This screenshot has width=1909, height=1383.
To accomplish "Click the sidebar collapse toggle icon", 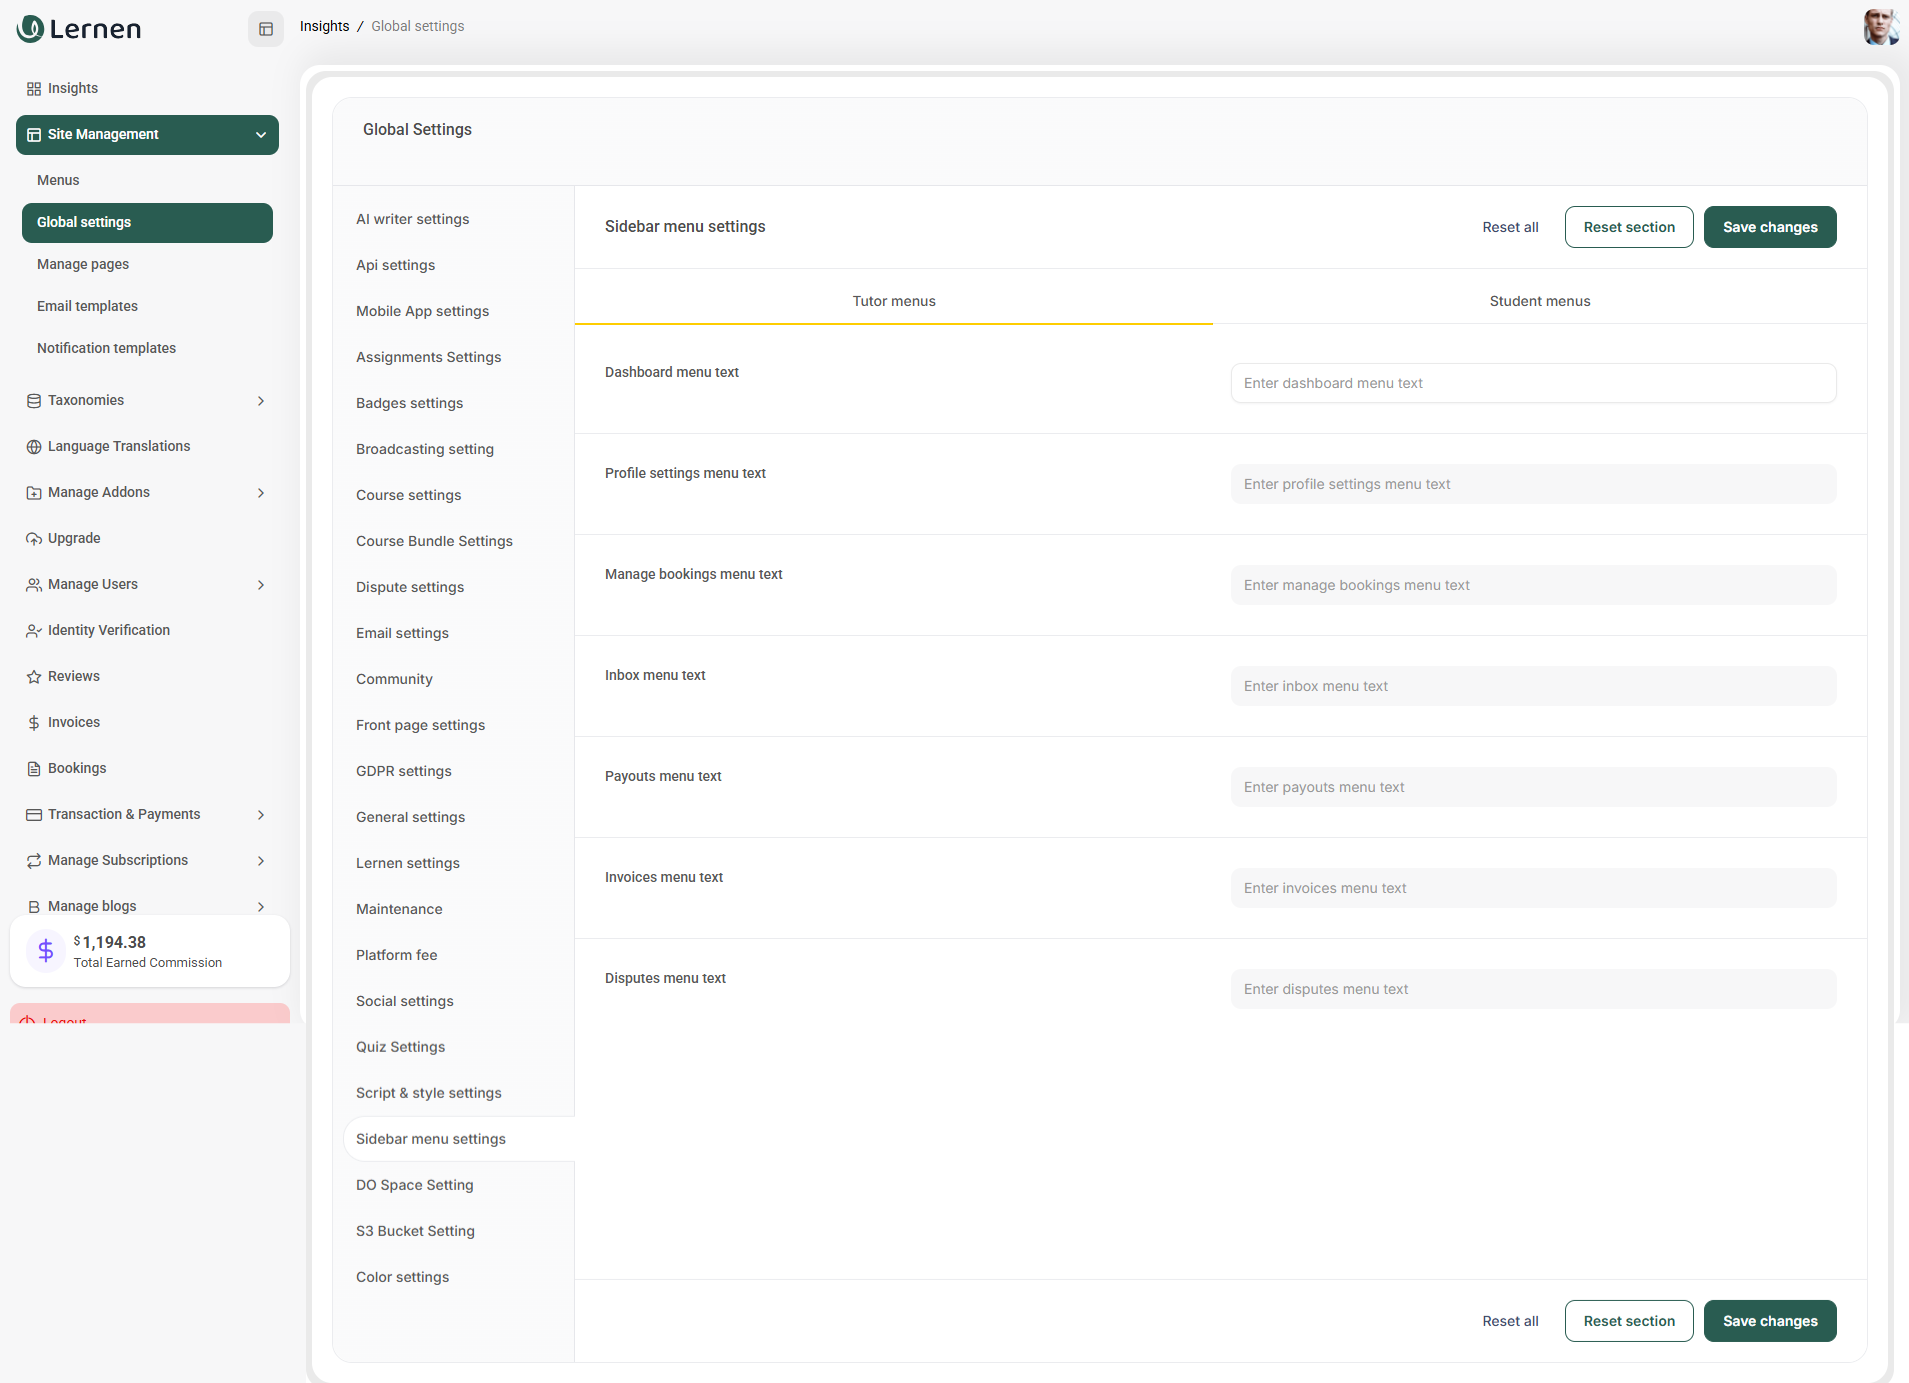I will 266,29.
